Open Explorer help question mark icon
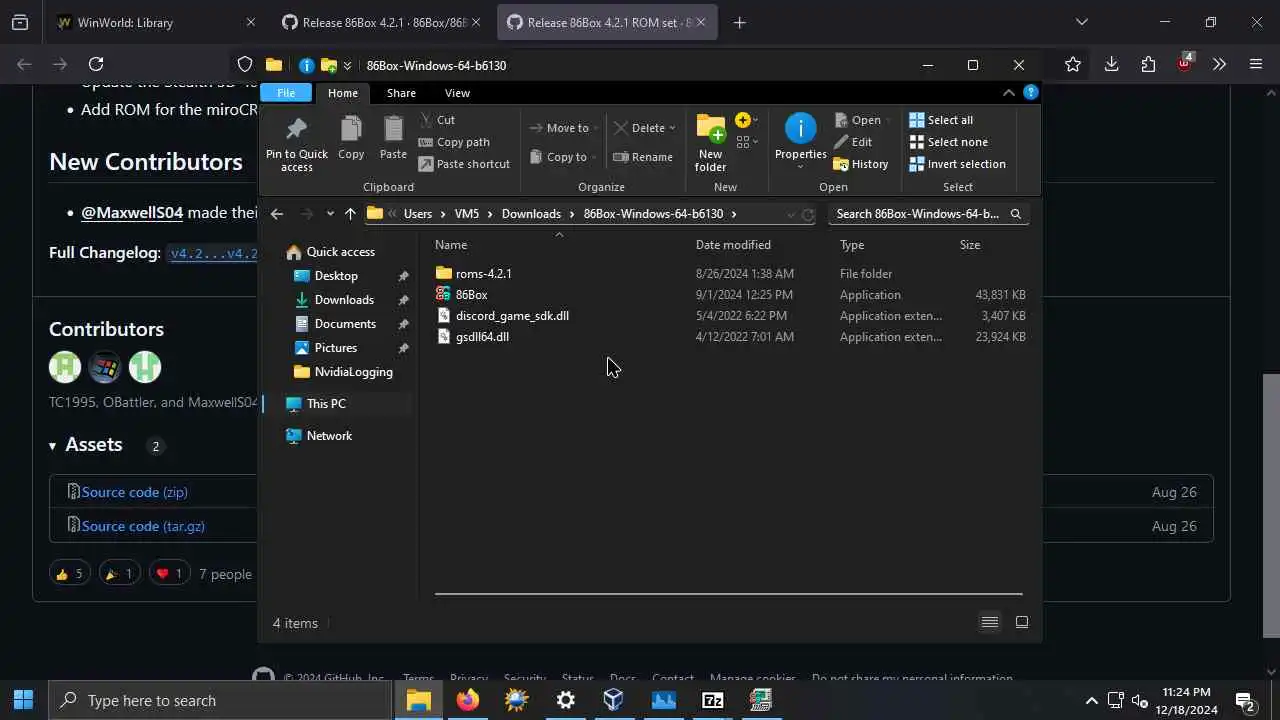This screenshot has height=720, width=1280. 1030,93
